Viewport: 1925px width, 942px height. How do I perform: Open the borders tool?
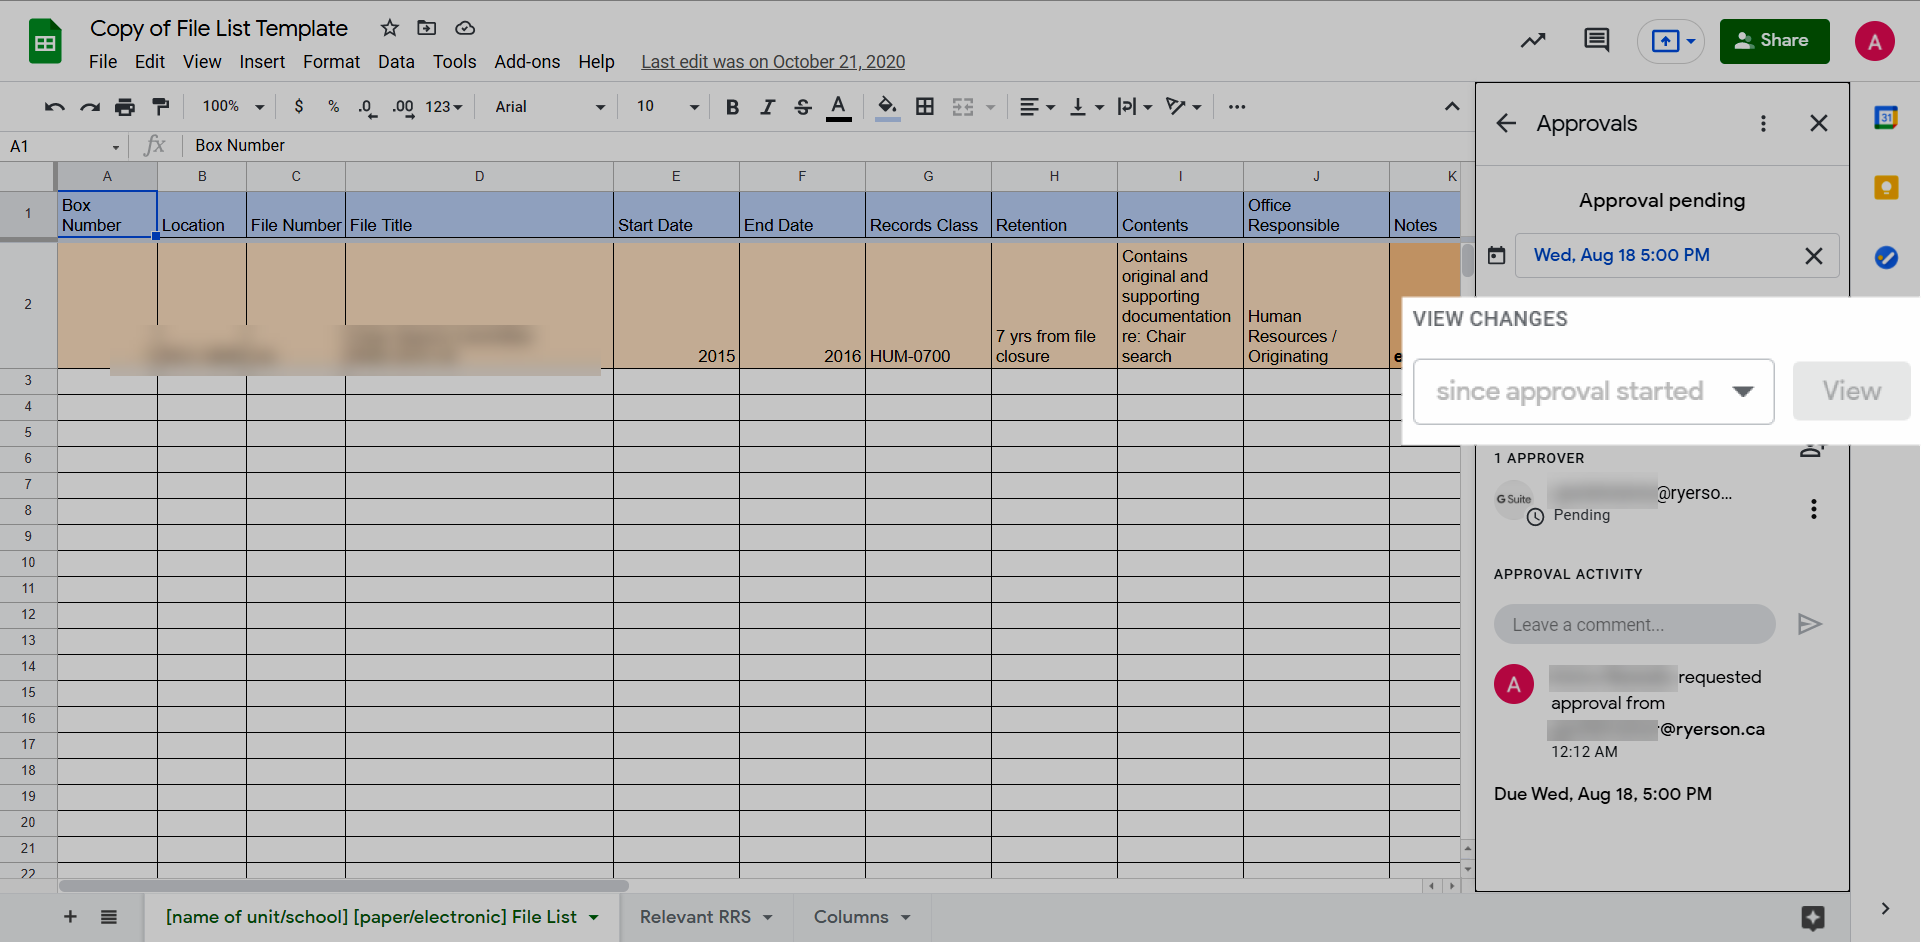tap(925, 107)
